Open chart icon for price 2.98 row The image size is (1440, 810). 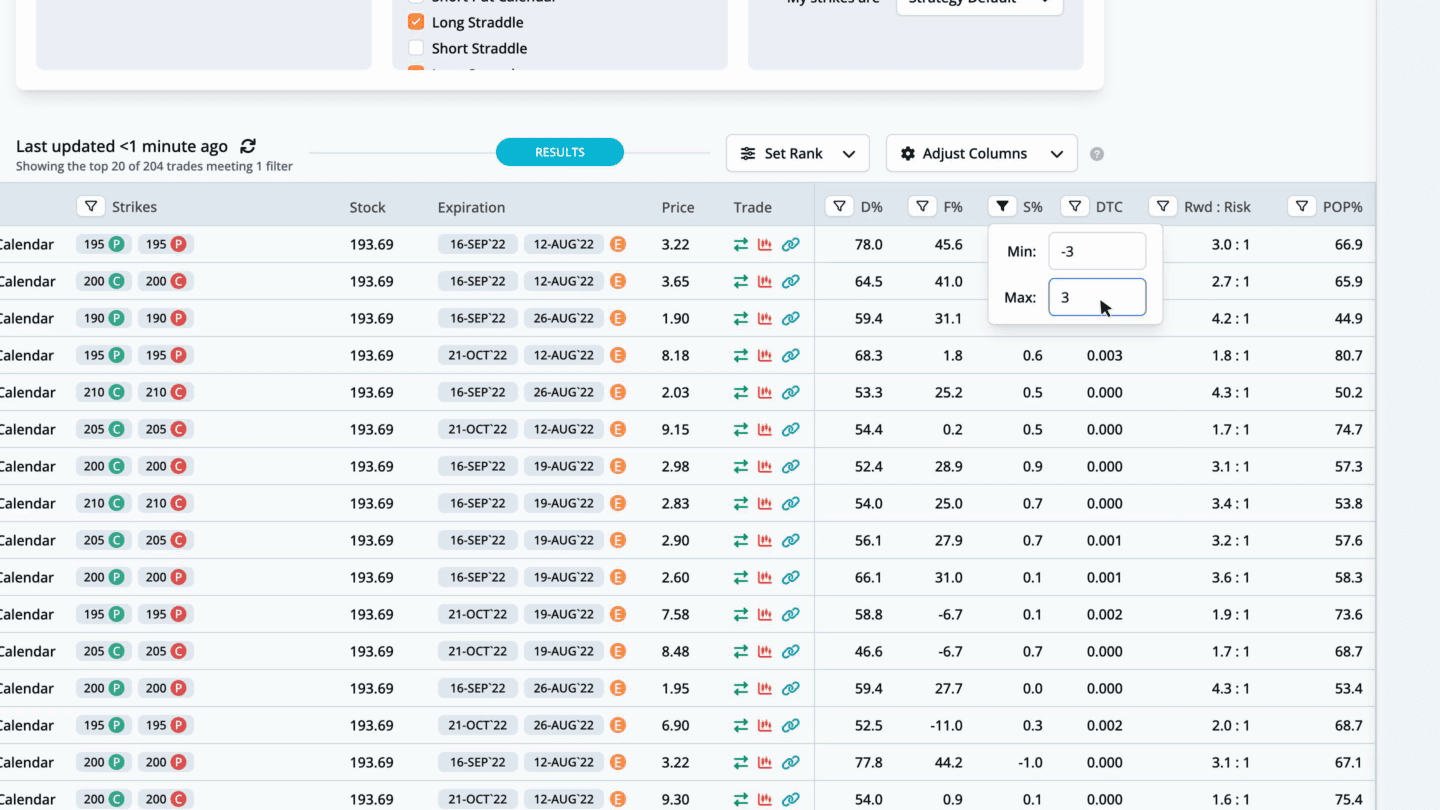coord(765,467)
